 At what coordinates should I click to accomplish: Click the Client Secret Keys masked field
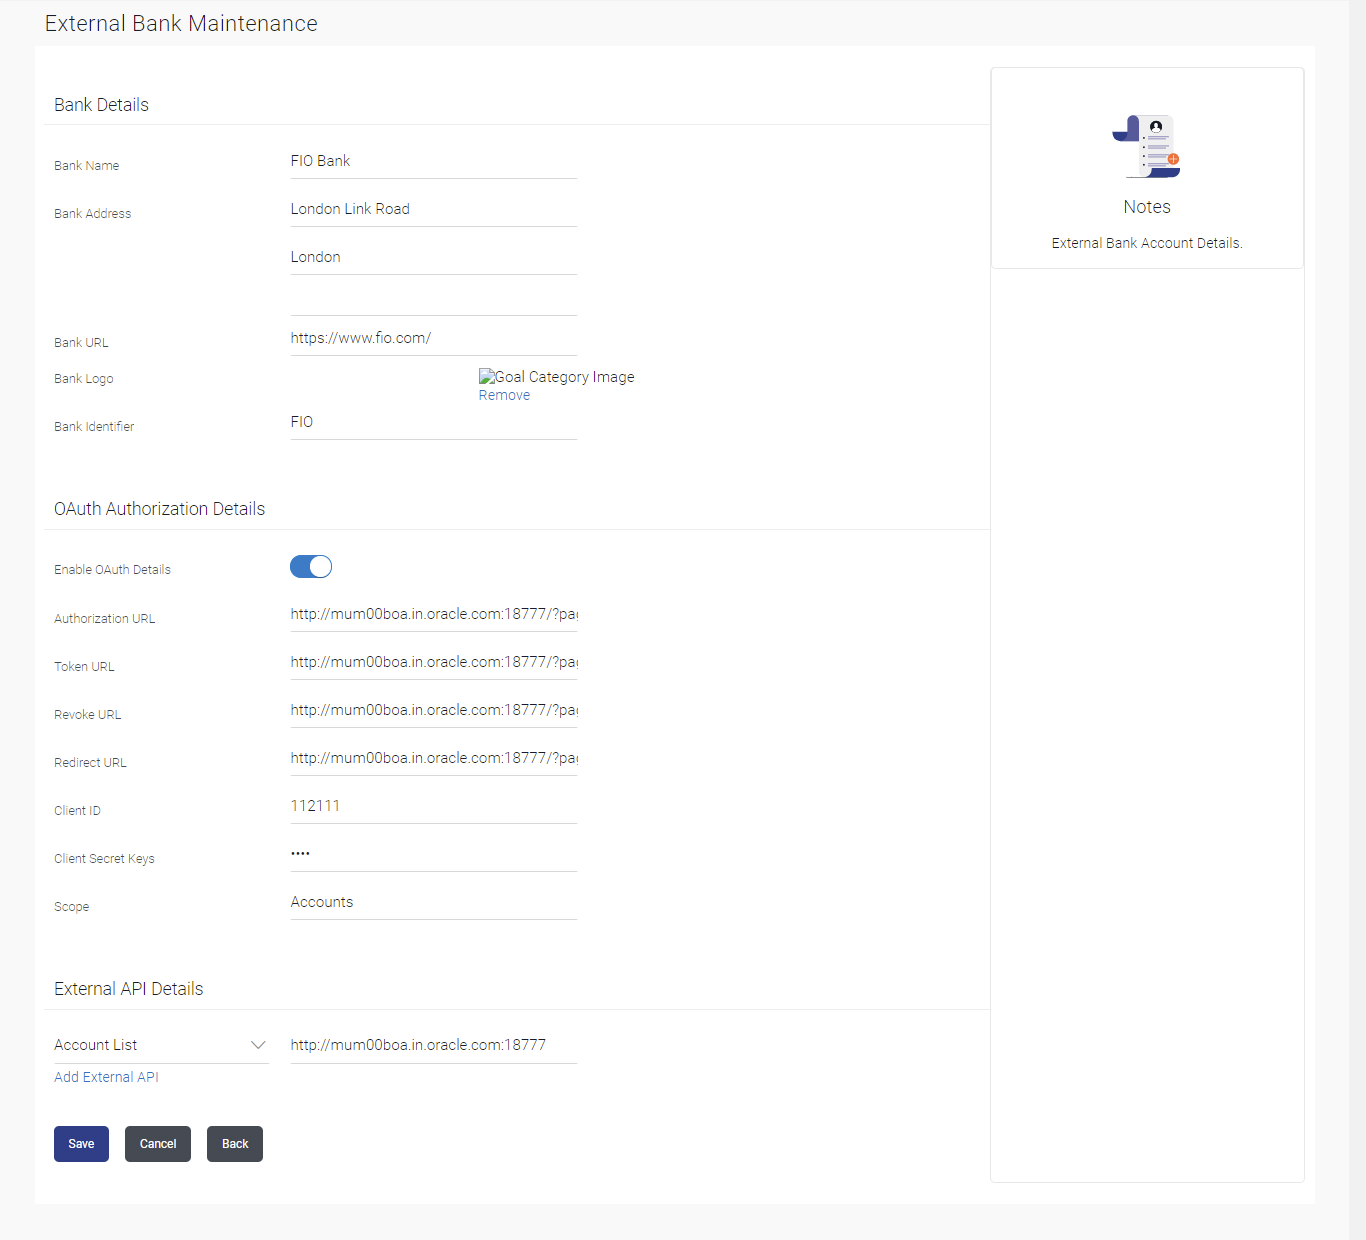tap(434, 854)
